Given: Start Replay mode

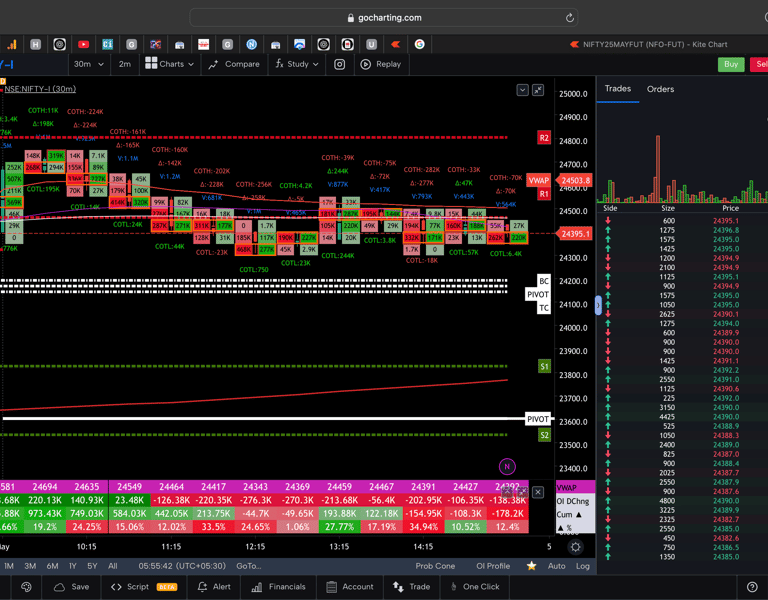Looking at the screenshot, I should (381, 64).
